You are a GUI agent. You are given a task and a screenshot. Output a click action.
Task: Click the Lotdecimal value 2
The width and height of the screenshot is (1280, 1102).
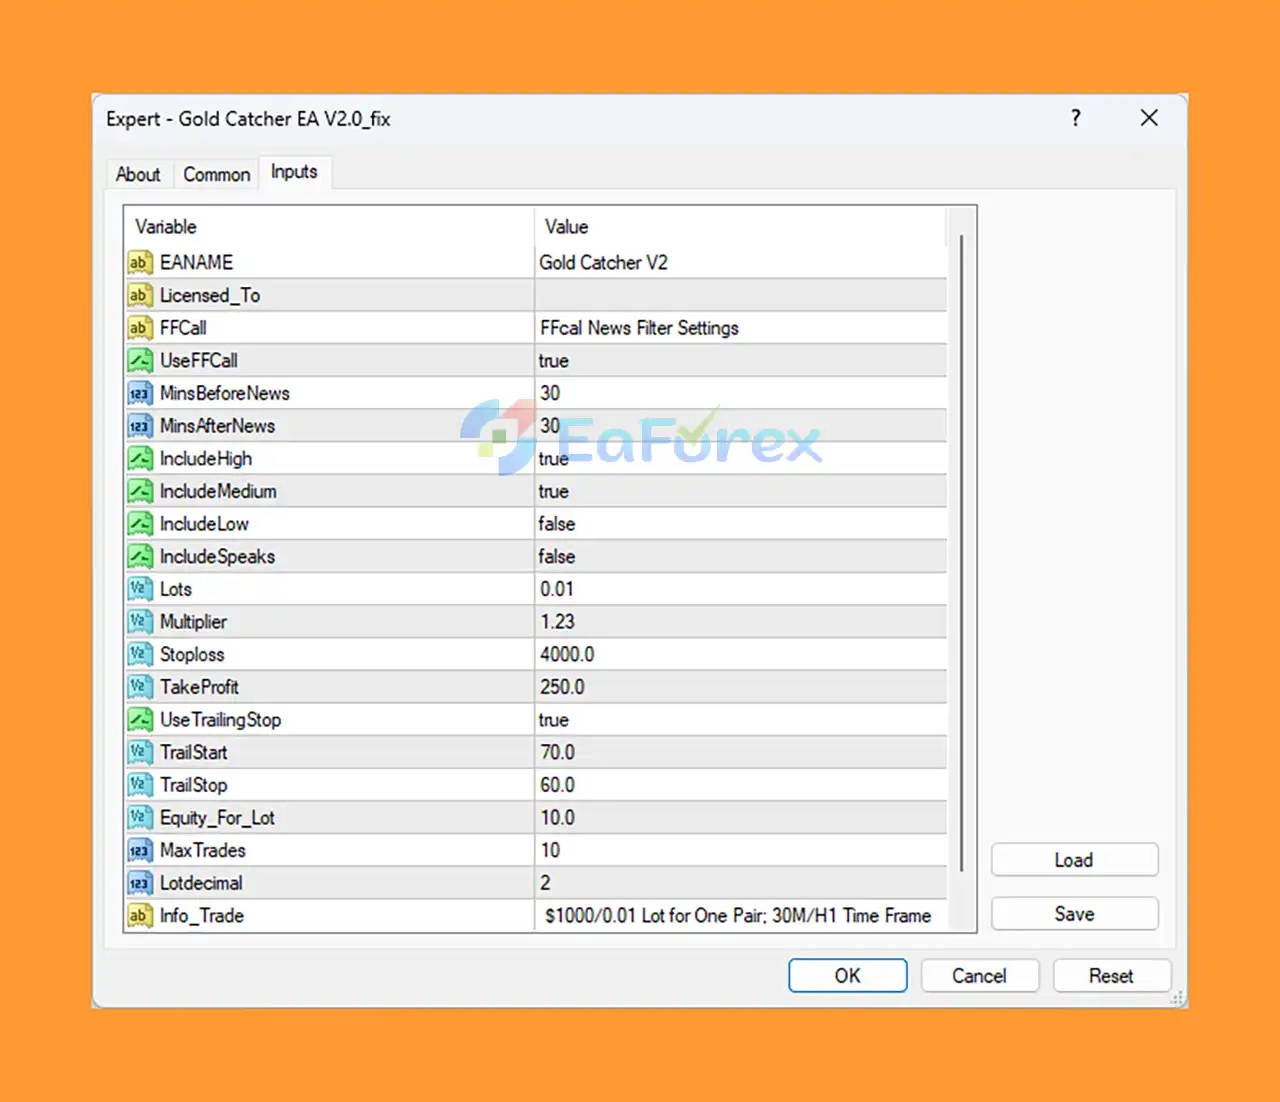tap(546, 884)
